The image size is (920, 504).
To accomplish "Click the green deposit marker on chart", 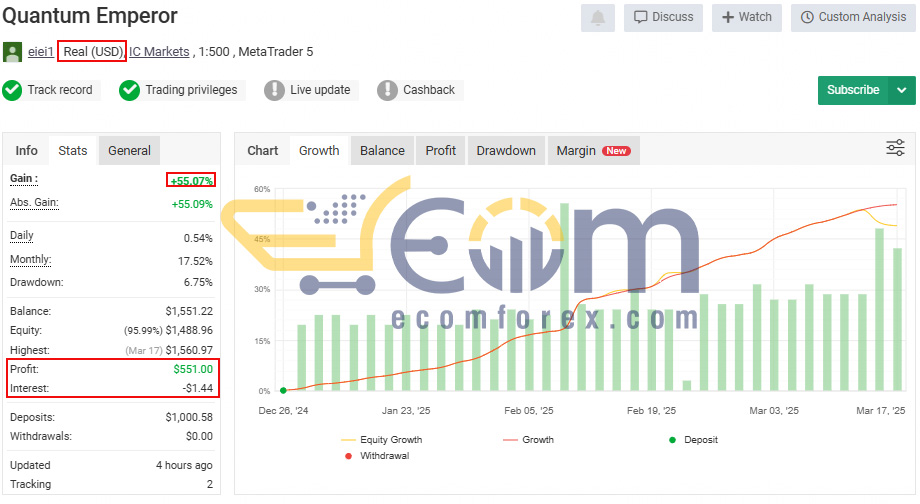I will click(x=283, y=390).
